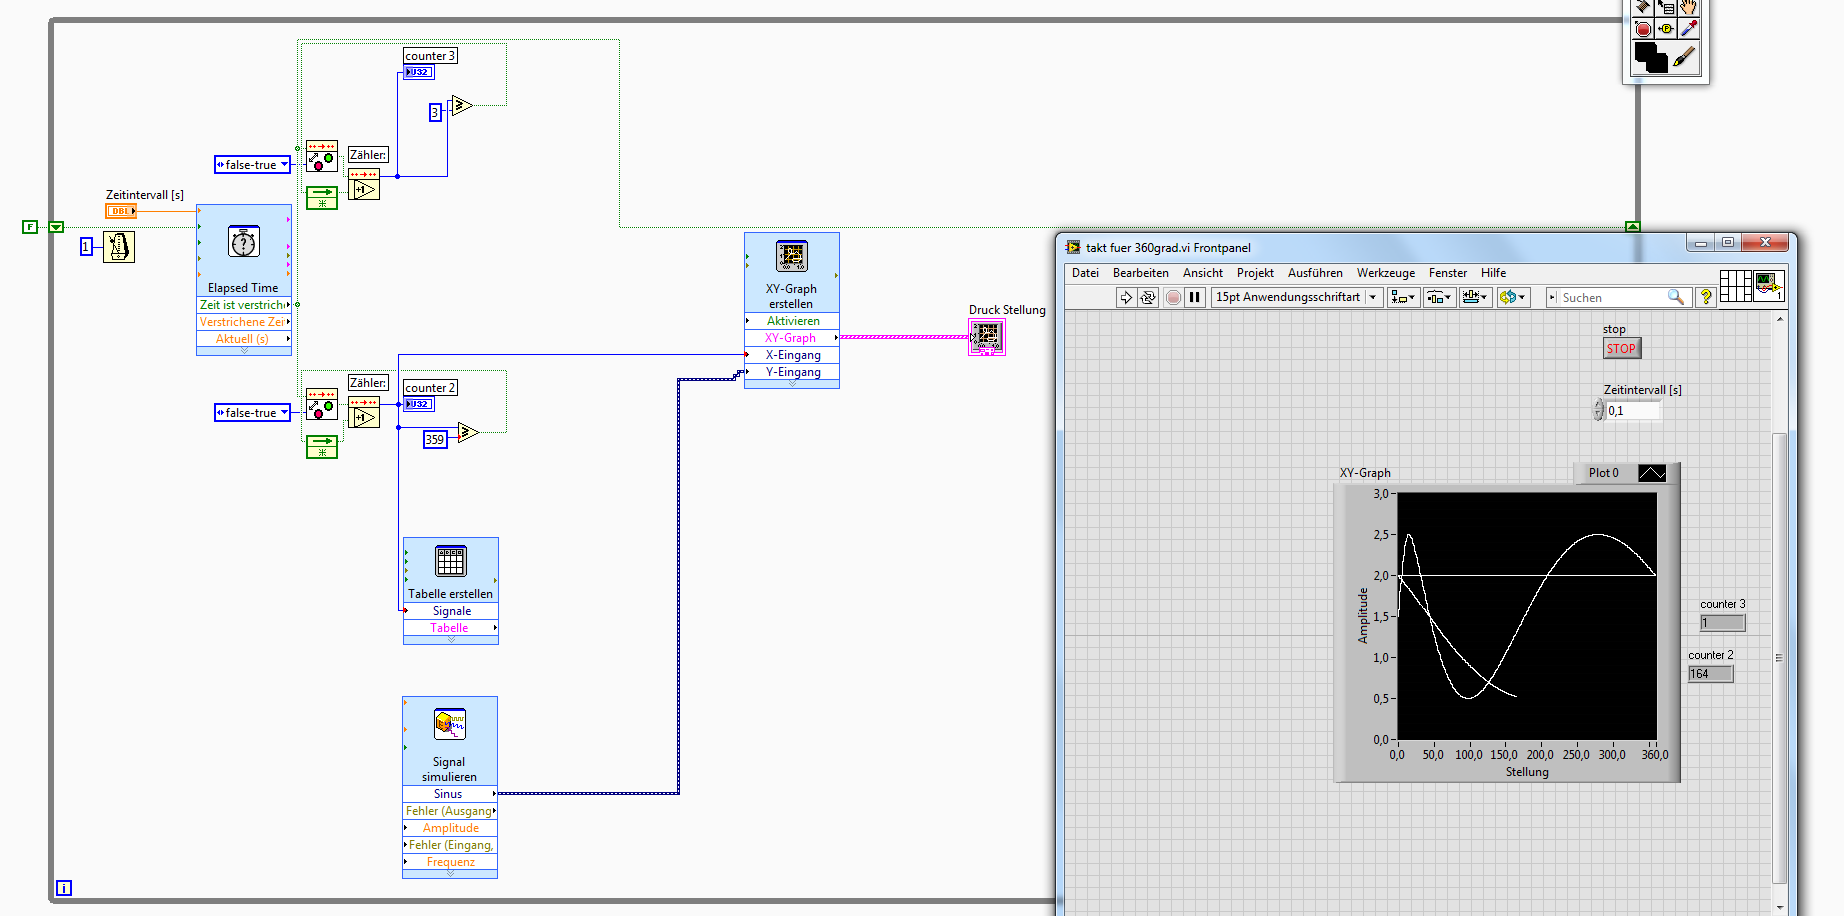Click the Run arrow in toolbar
The width and height of the screenshot is (1844, 916).
tap(1126, 297)
